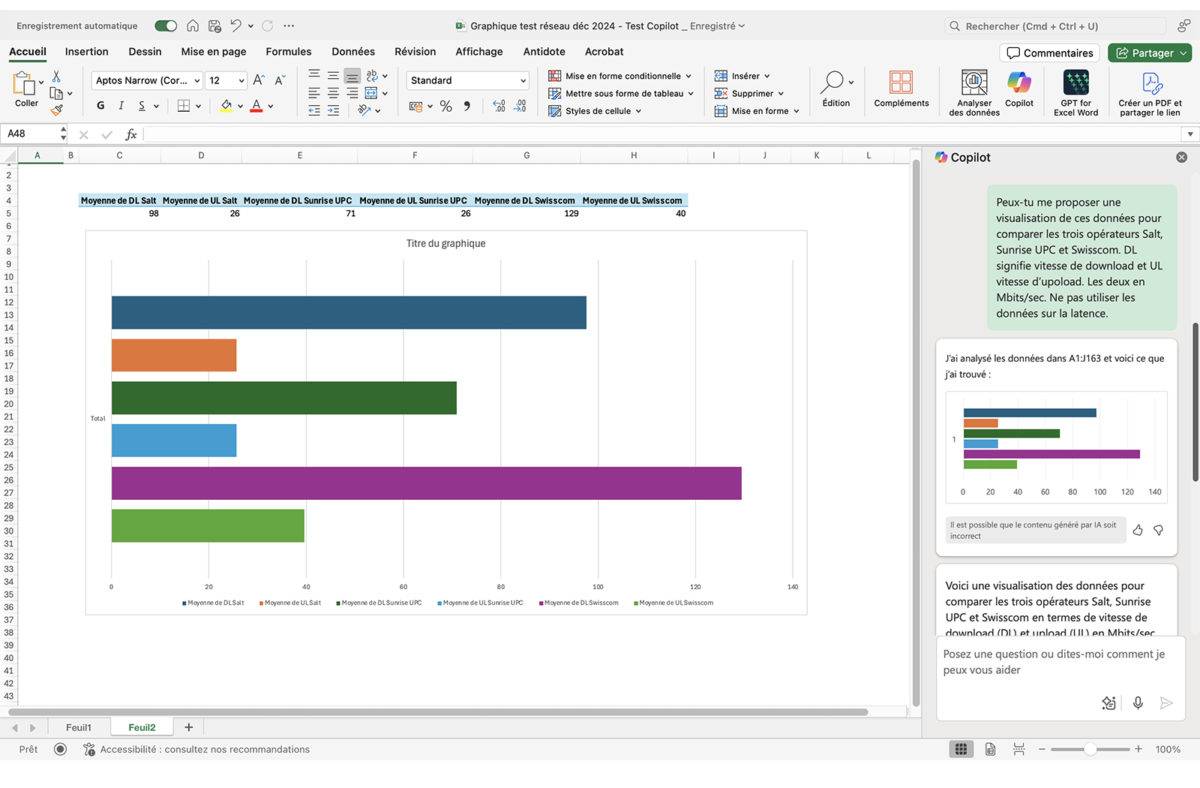
Task: Open the borders dropdown arrow
Action: point(199,106)
